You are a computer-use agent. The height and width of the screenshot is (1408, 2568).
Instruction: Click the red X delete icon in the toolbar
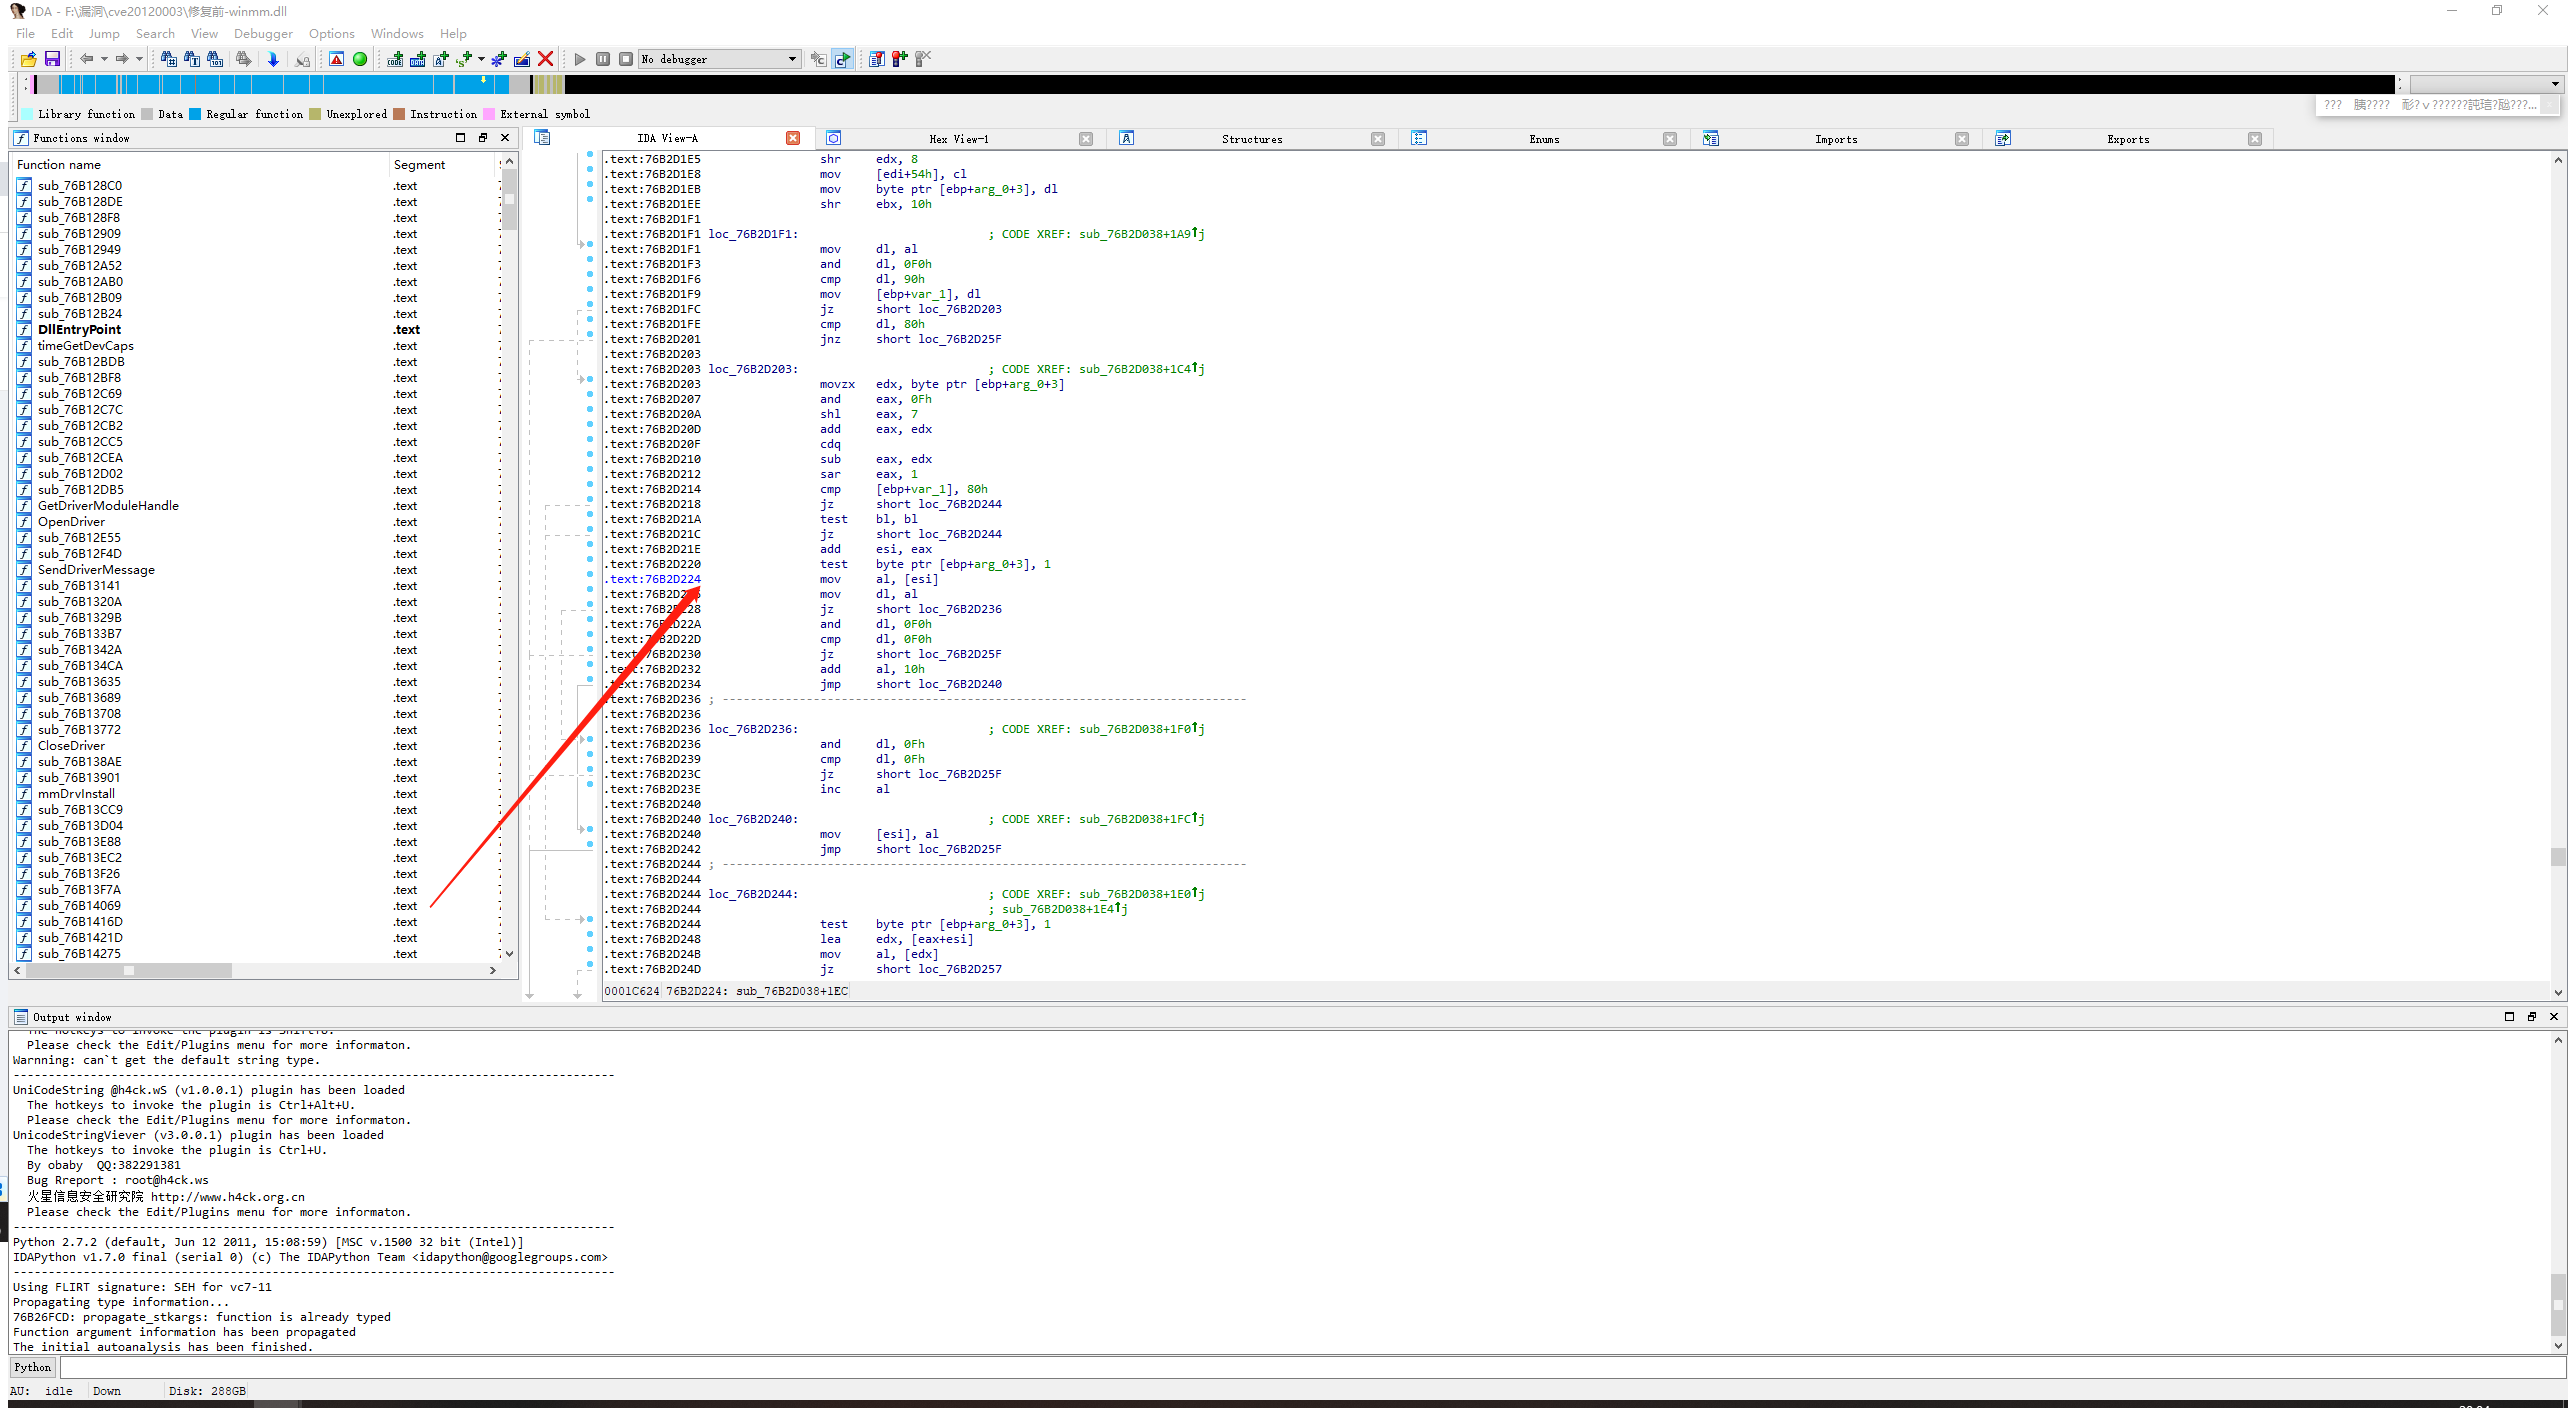pos(545,59)
